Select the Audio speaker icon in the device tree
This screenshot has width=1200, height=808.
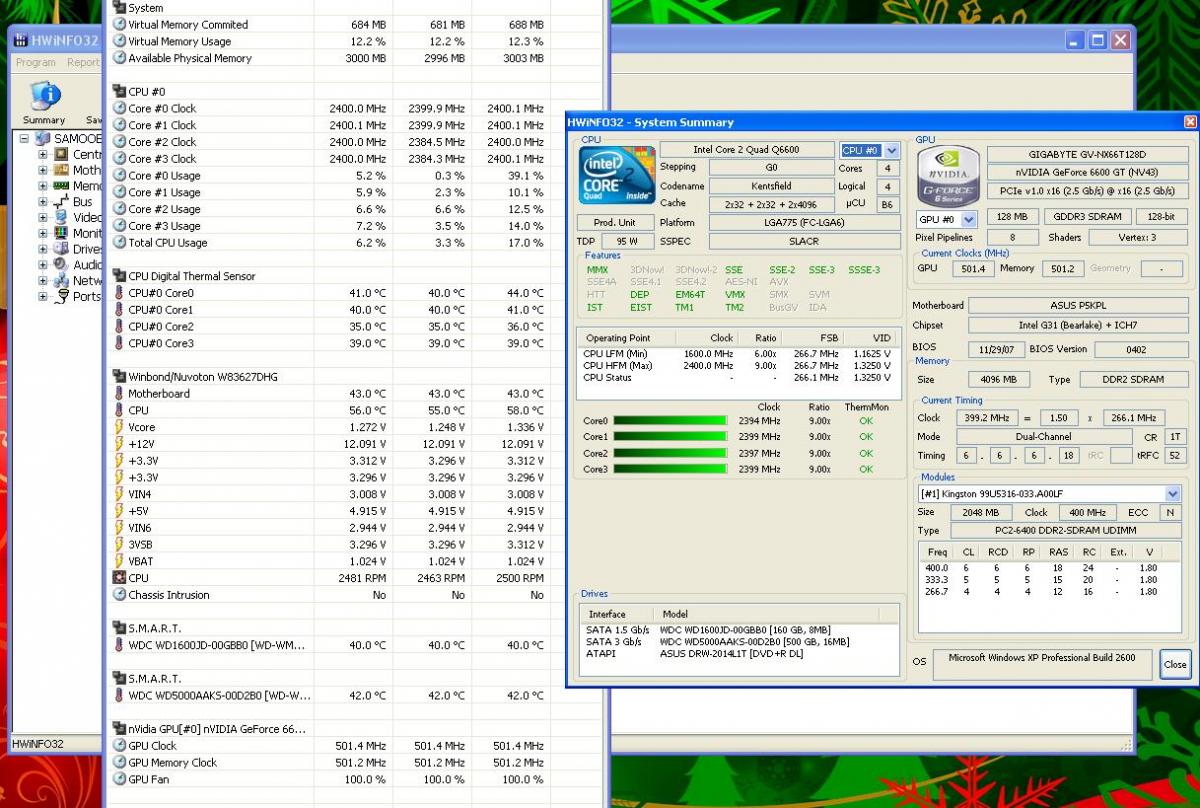click(62, 265)
